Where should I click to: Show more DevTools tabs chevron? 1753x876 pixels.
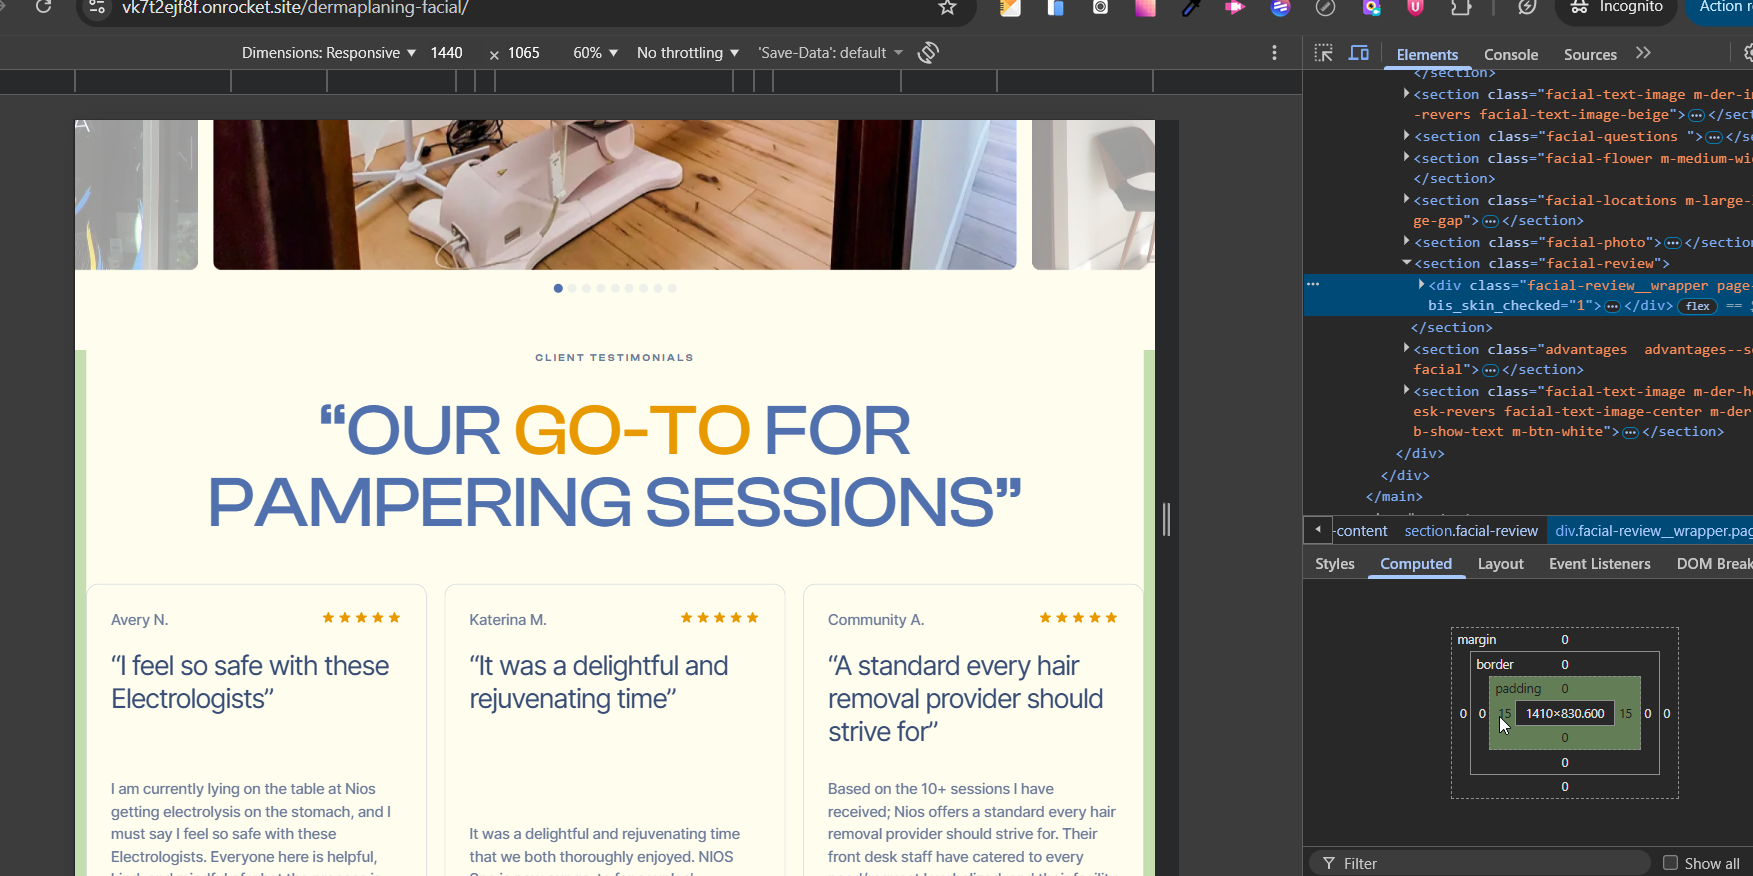click(x=1643, y=53)
